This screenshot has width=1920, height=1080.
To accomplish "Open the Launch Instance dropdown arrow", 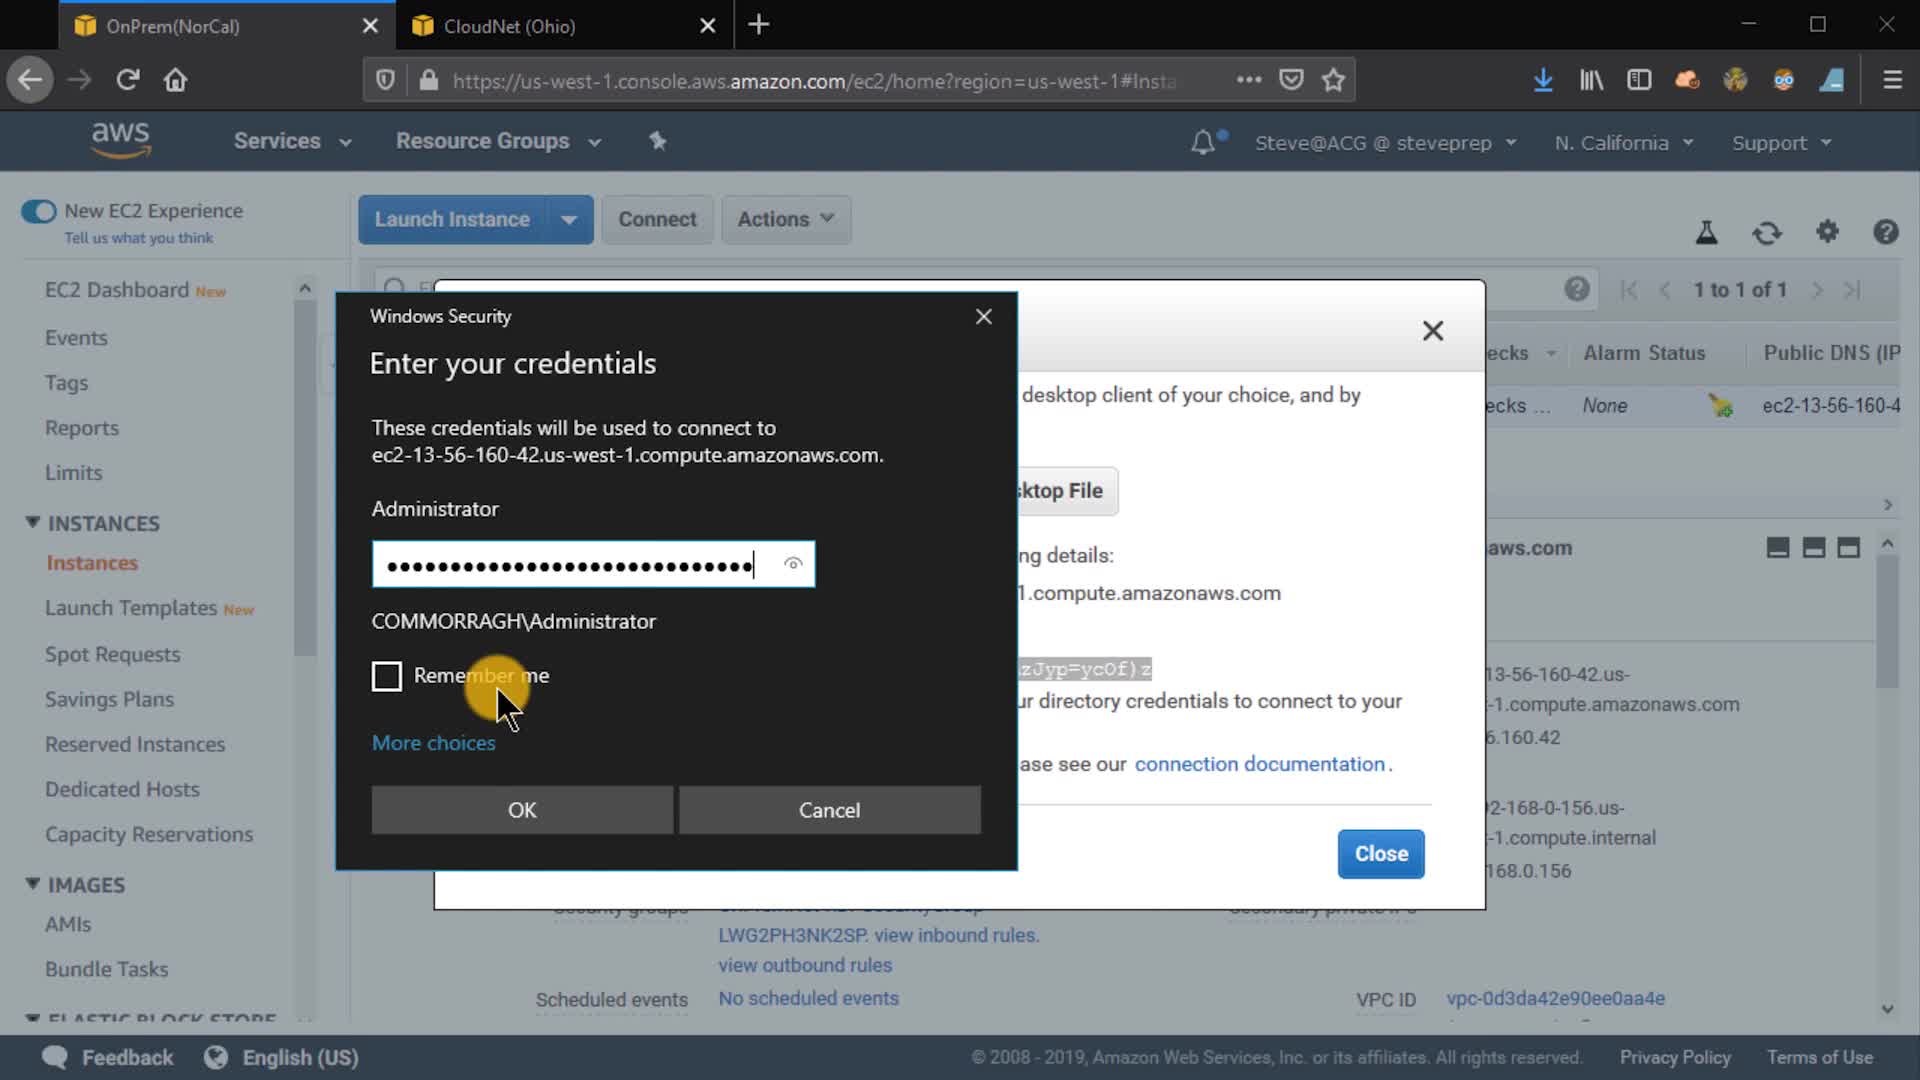I will pyautogui.click(x=568, y=220).
